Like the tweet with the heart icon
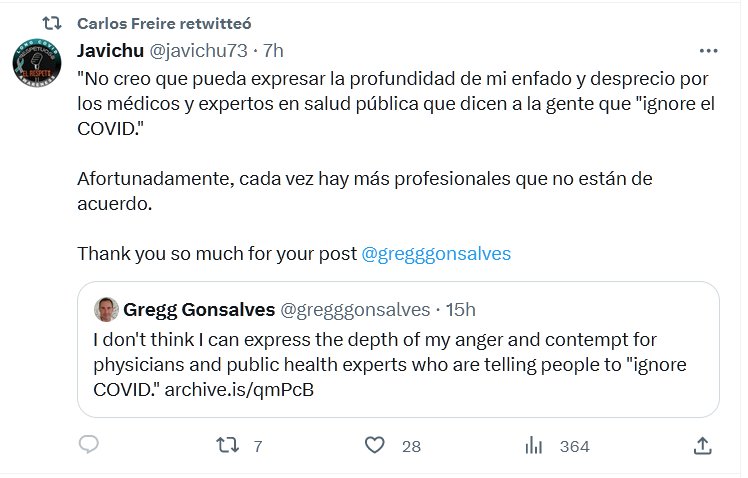This screenshot has height=478, width=748. tap(376, 446)
